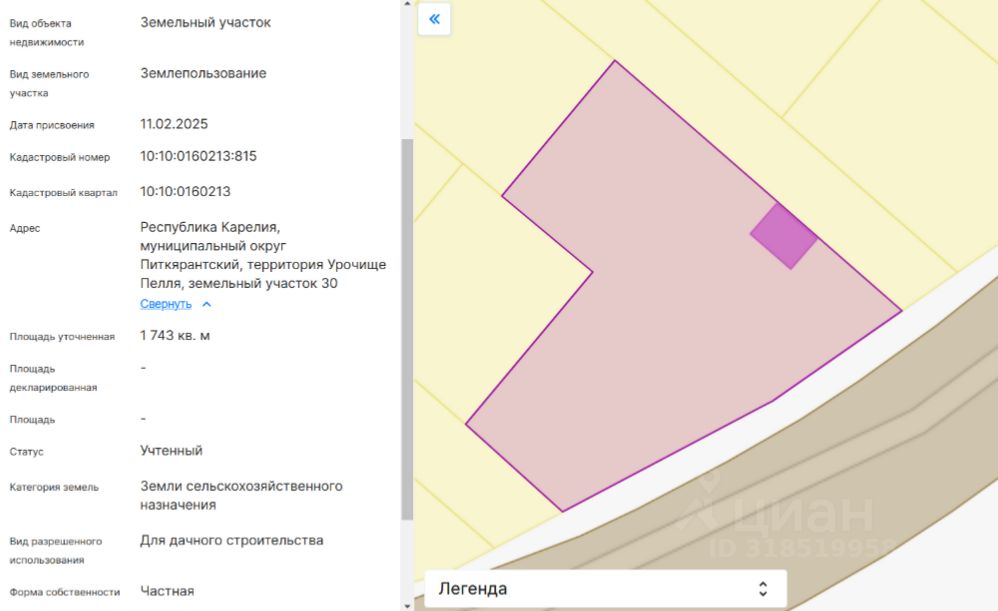Viewport: 998px width, 611px height.
Task: Click the 'Вид разрешенного использования' label
Action: click(56, 551)
